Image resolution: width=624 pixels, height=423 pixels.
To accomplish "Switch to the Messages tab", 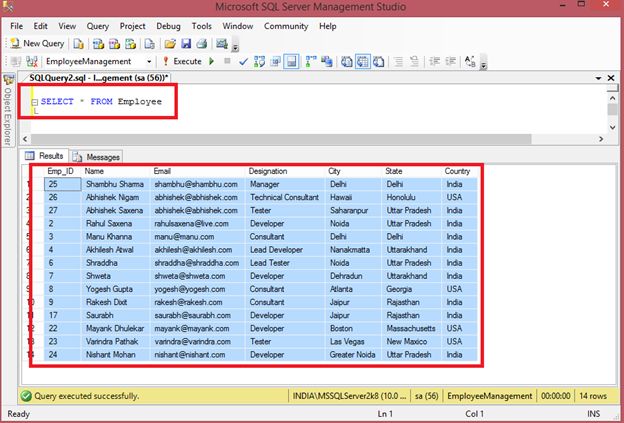I will 98,157.
